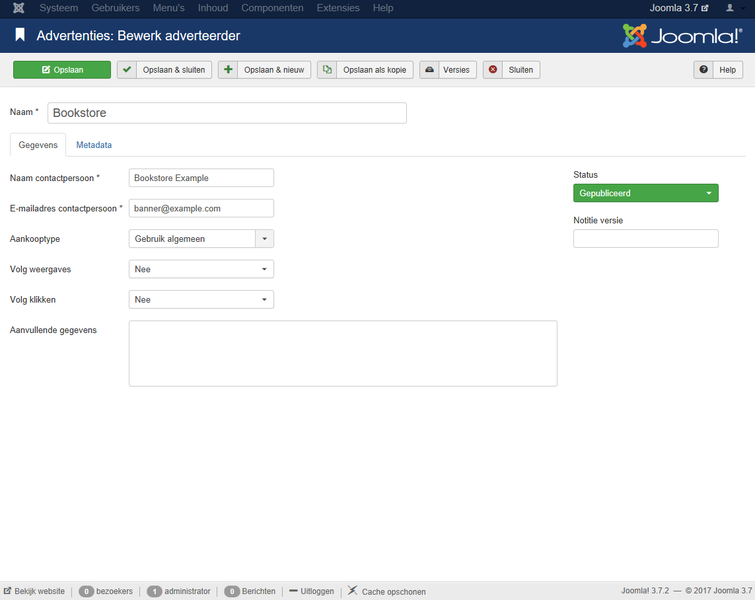Click the Bekijk website external-link icon

pyautogui.click(x=7, y=590)
